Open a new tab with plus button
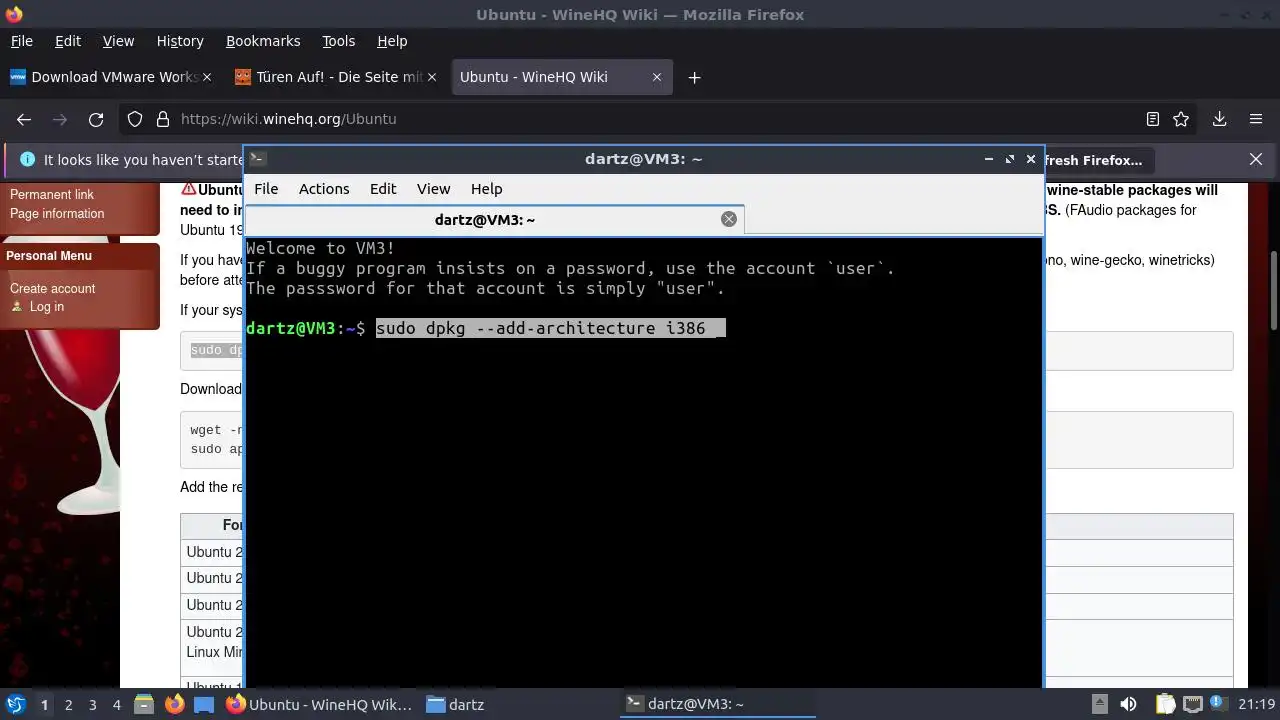1280x720 pixels. pyautogui.click(x=694, y=77)
